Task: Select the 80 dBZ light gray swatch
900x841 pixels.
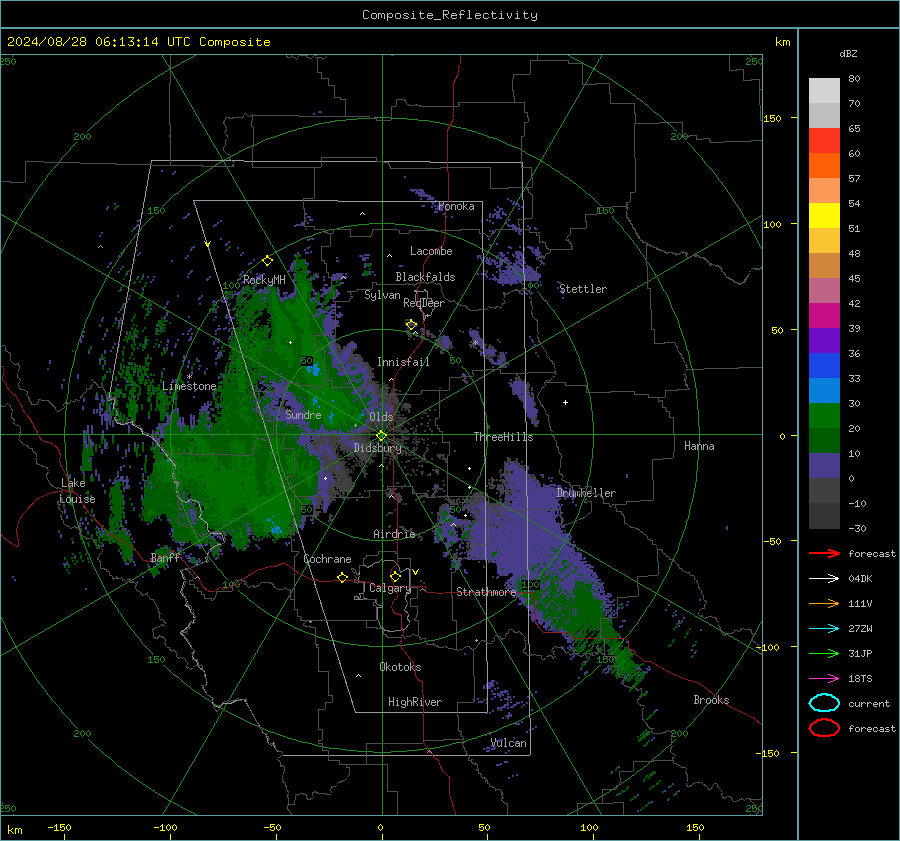Action: 824,90
